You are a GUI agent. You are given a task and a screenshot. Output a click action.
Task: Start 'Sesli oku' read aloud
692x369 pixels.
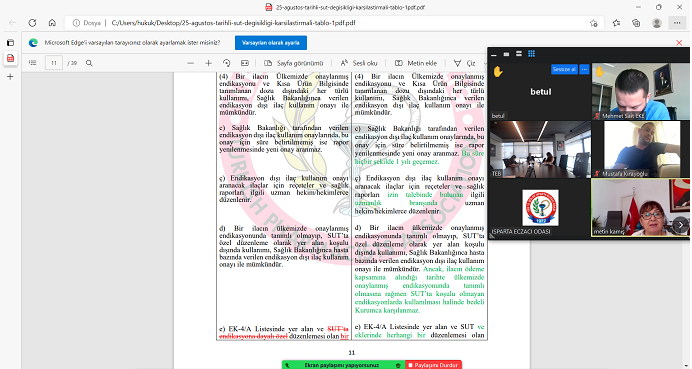click(x=359, y=63)
